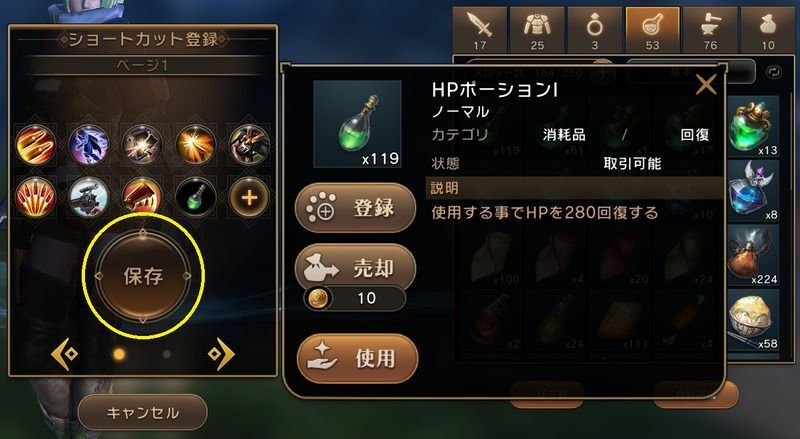
Task: Select the flaming bullets skill icon
Action: point(35,144)
